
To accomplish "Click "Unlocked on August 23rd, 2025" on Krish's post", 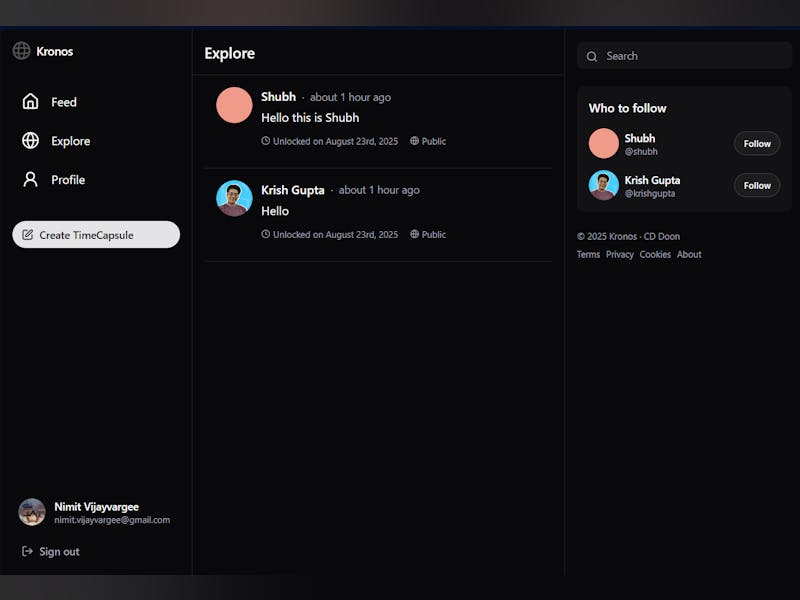I will (335, 235).
